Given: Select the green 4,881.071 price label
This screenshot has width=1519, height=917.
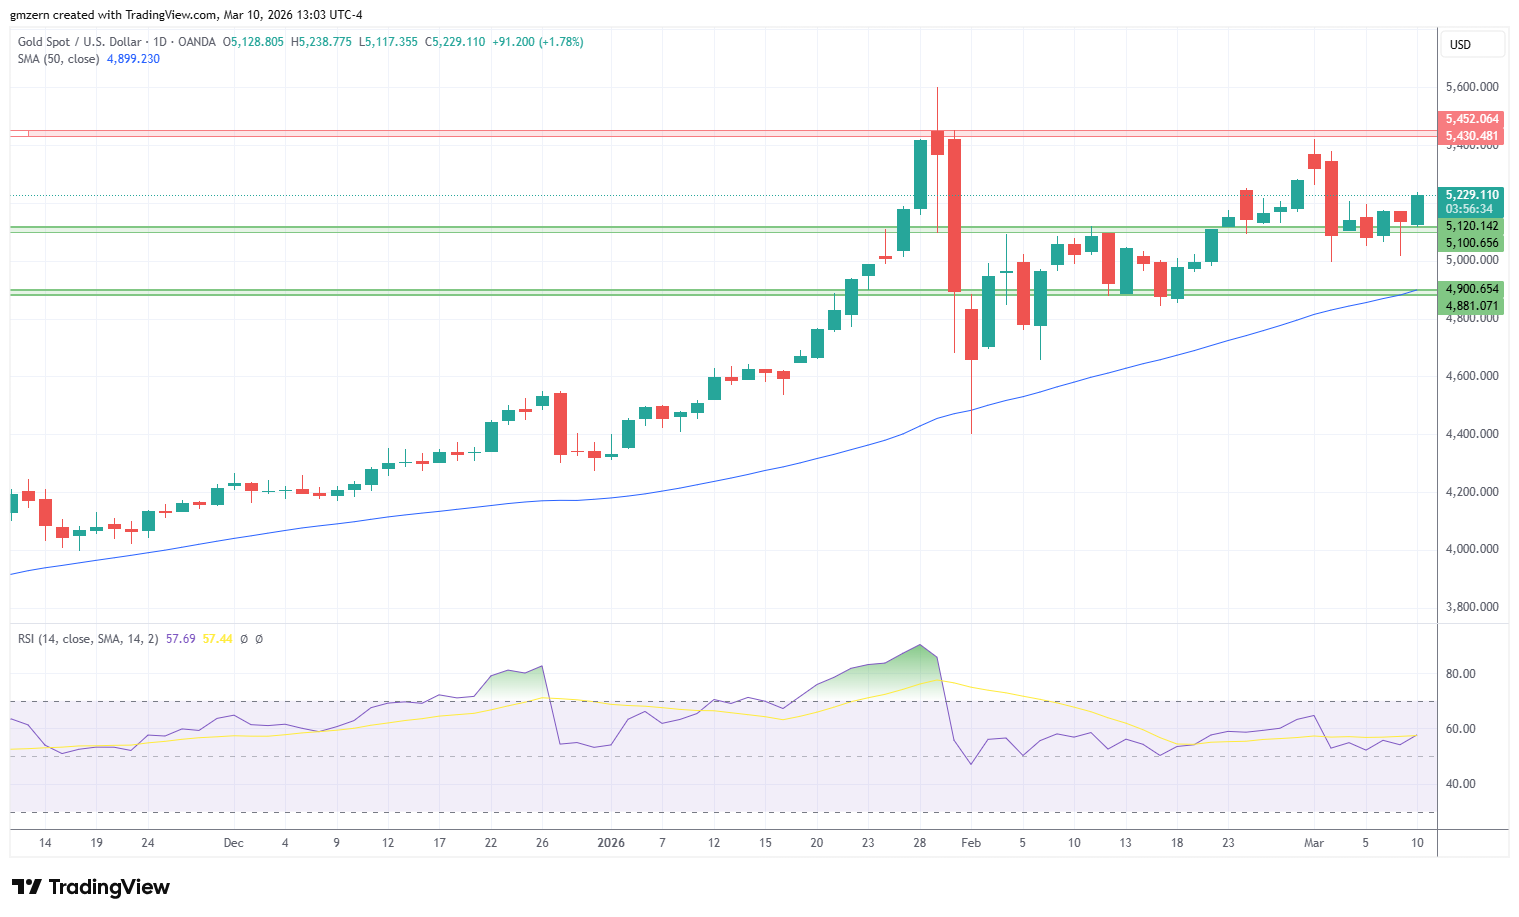Looking at the screenshot, I should point(1471,306).
